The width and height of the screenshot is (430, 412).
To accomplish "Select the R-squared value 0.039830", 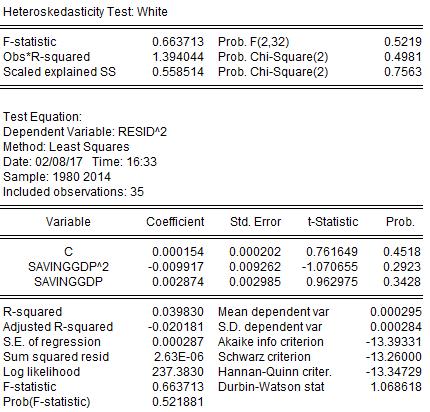I will [x=178, y=312].
